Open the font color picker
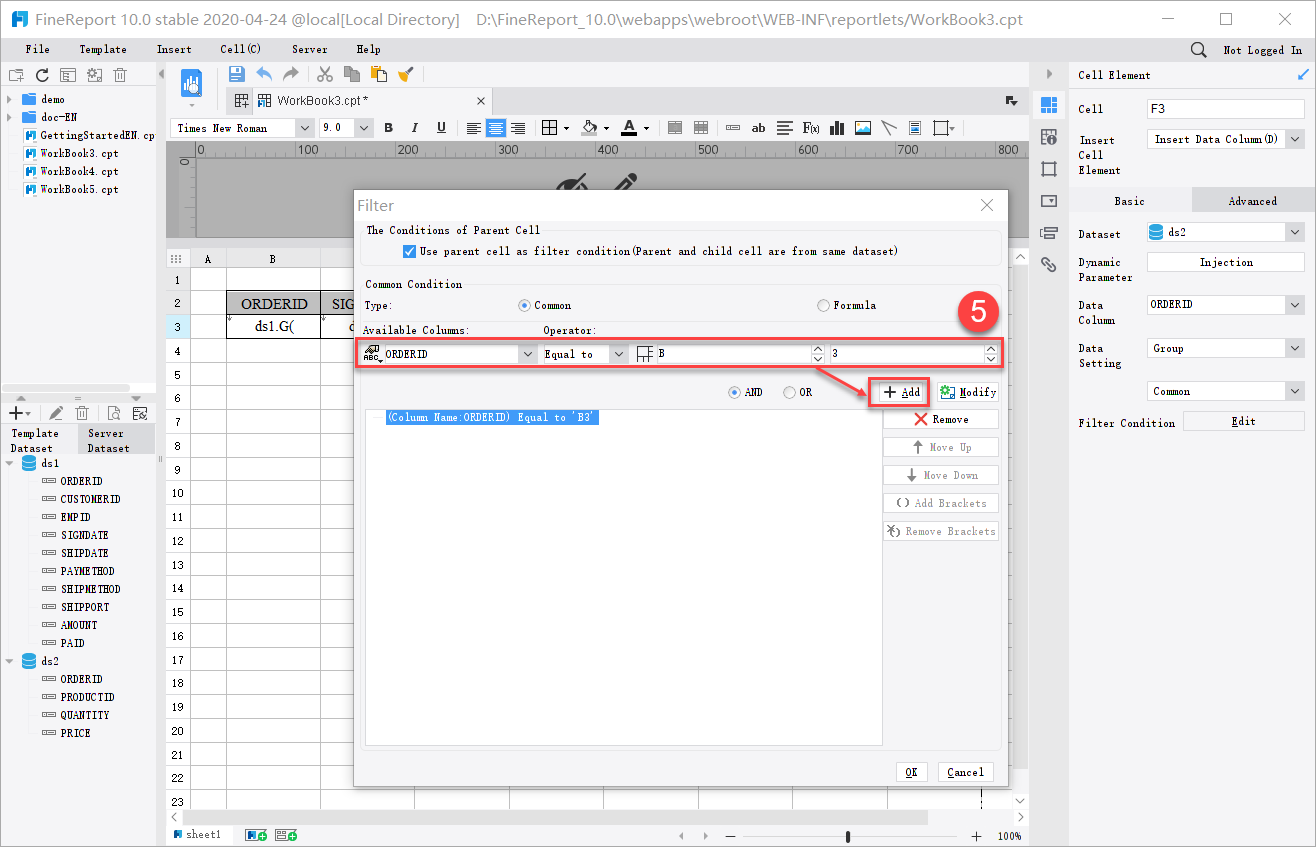Viewport: 1316px width, 847px height. coord(629,128)
